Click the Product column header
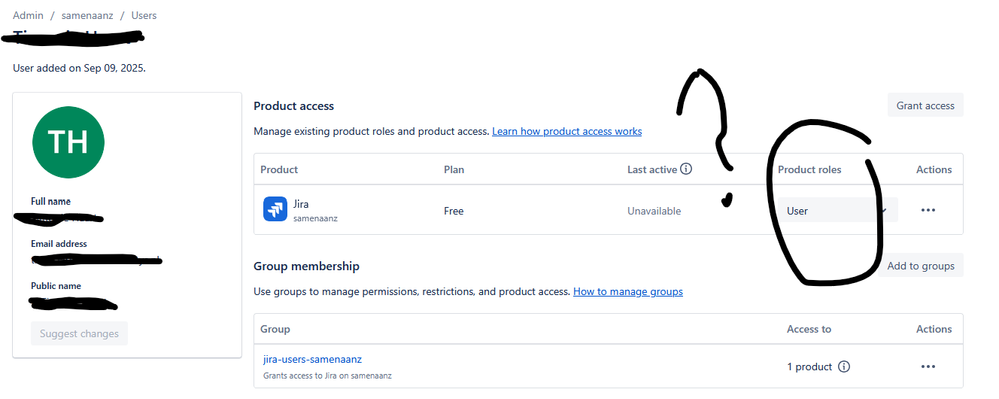The width and height of the screenshot is (999, 399). point(279,170)
